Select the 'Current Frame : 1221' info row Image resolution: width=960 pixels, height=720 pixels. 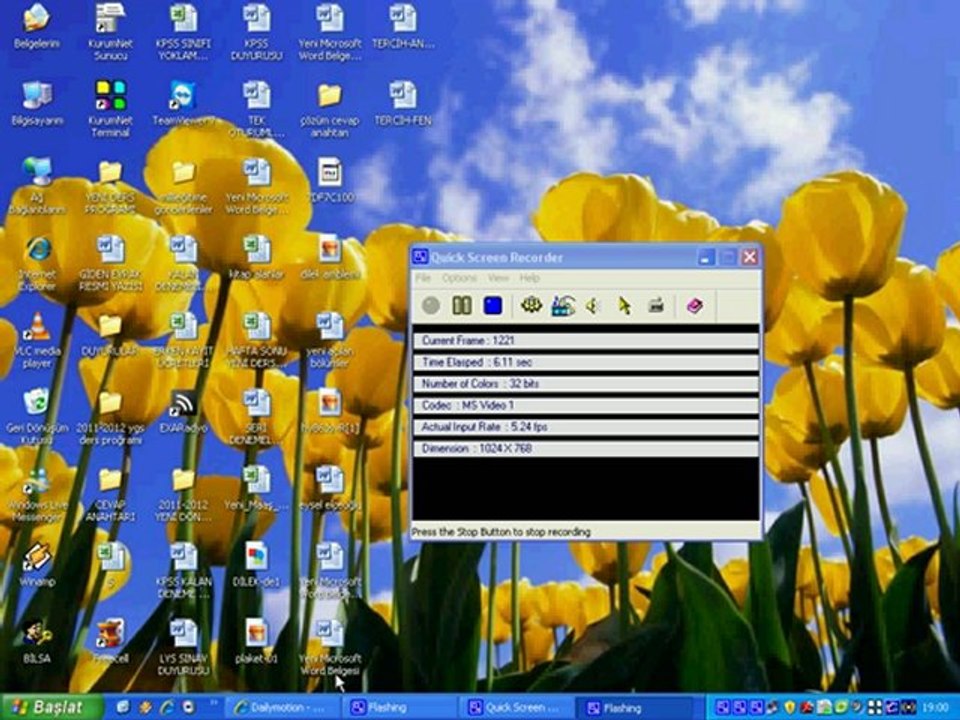pos(586,340)
